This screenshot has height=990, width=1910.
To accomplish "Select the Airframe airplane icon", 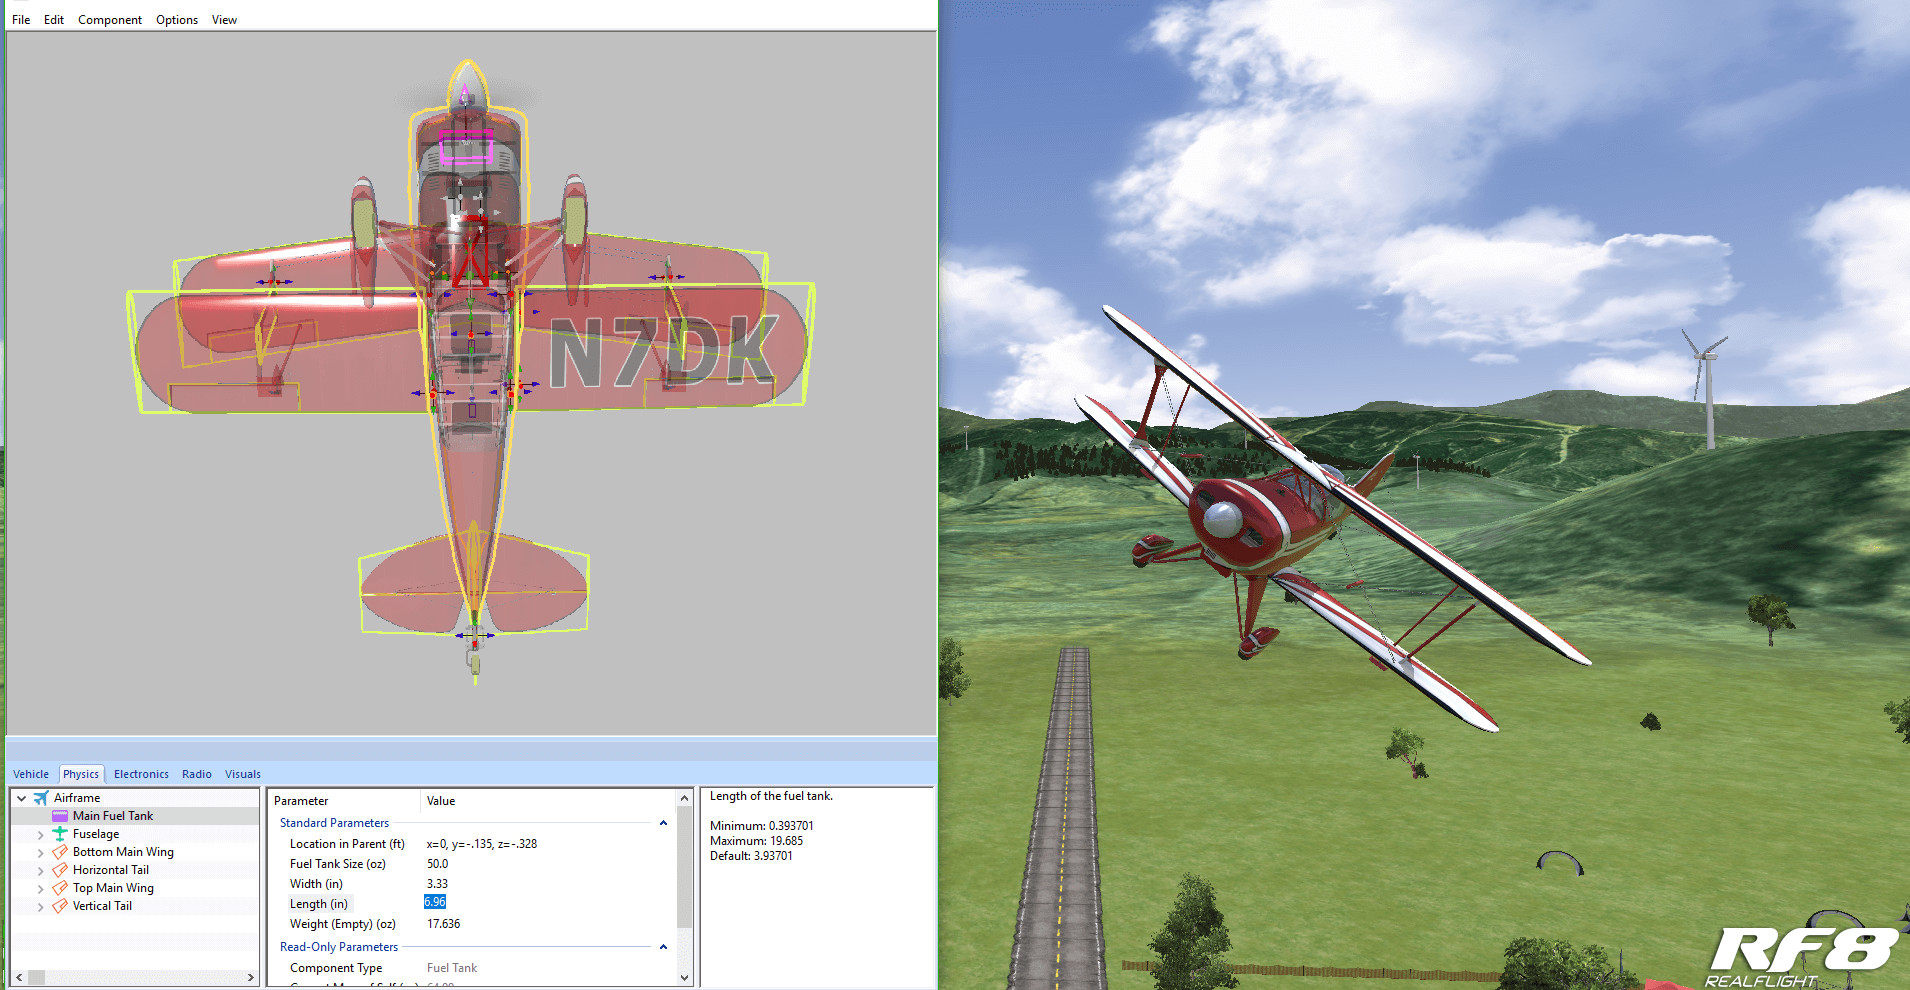I will pos(40,797).
